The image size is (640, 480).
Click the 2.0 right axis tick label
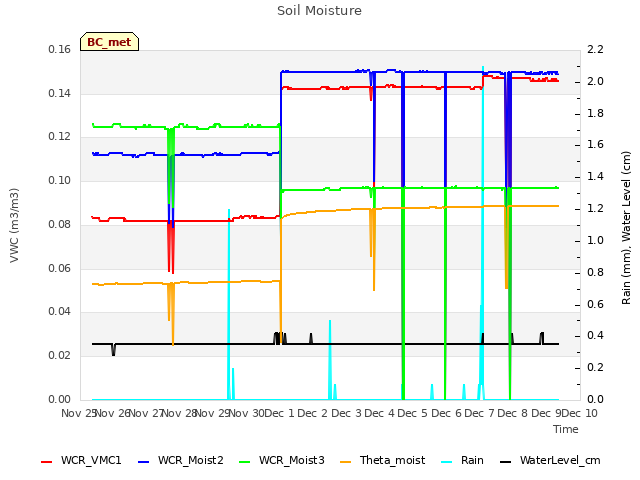pos(595,82)
